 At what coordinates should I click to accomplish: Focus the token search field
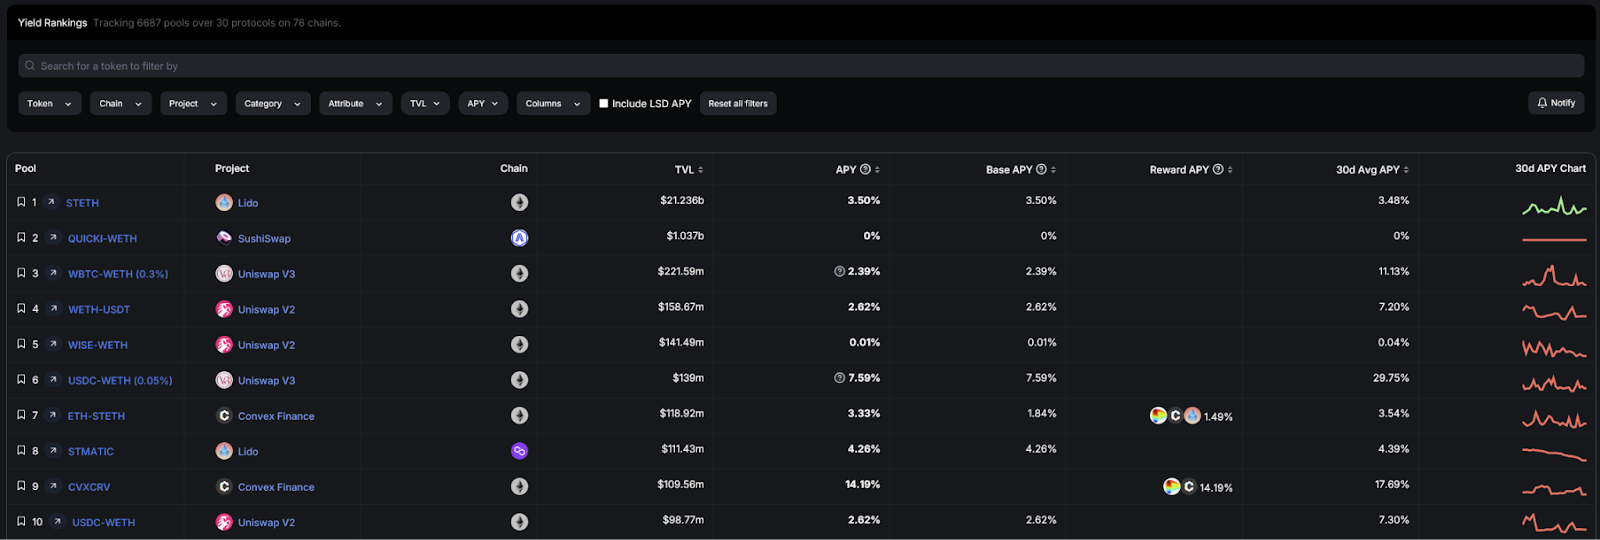pos(801,66)
